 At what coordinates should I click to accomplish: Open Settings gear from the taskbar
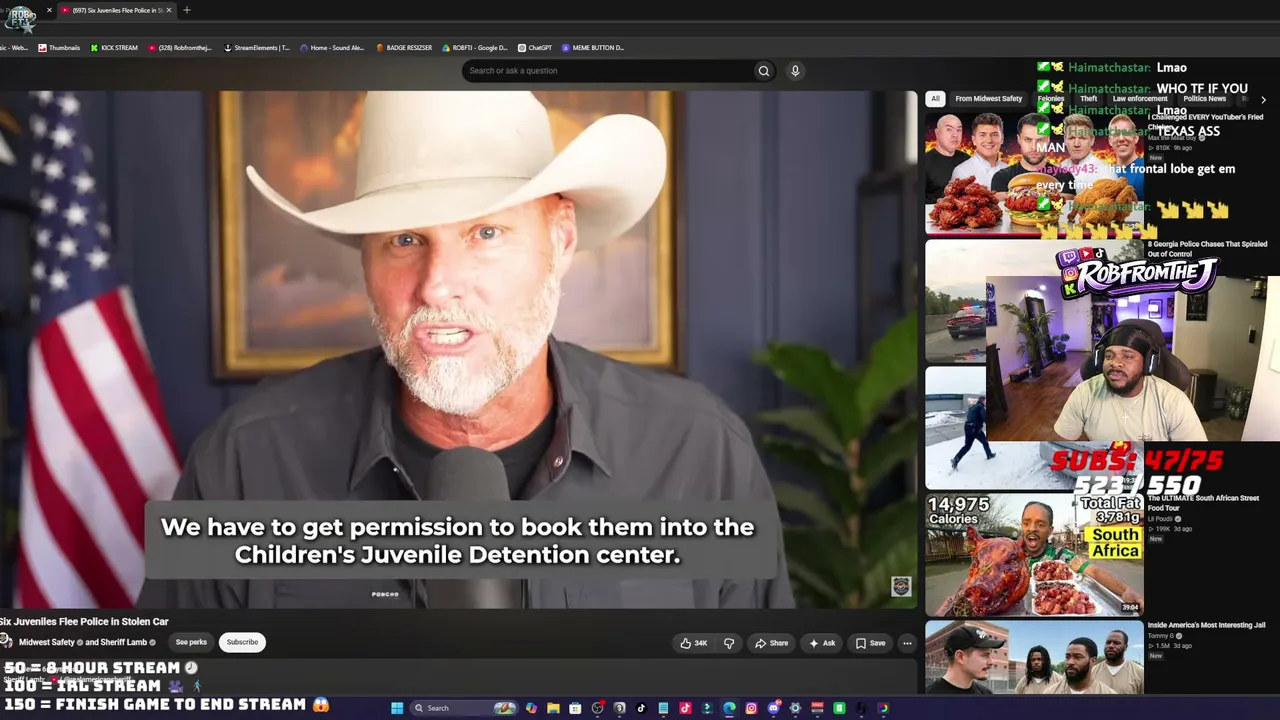pos(795,708)
